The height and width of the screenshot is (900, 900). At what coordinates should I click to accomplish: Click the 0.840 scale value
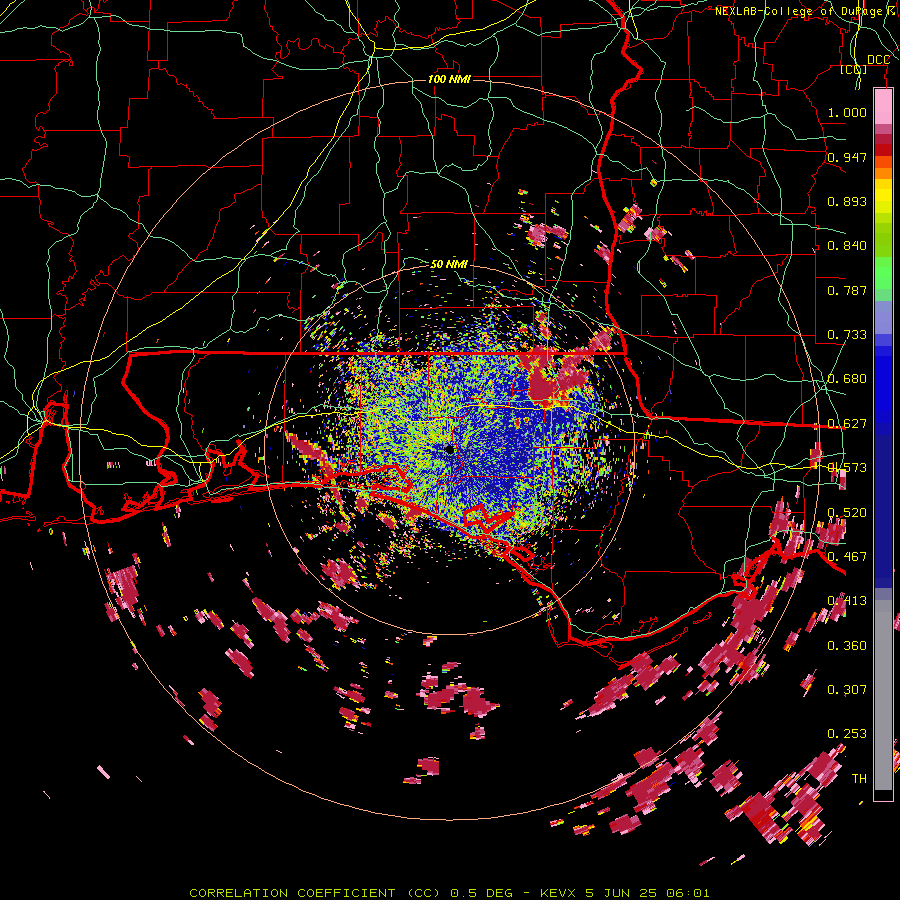847,246
